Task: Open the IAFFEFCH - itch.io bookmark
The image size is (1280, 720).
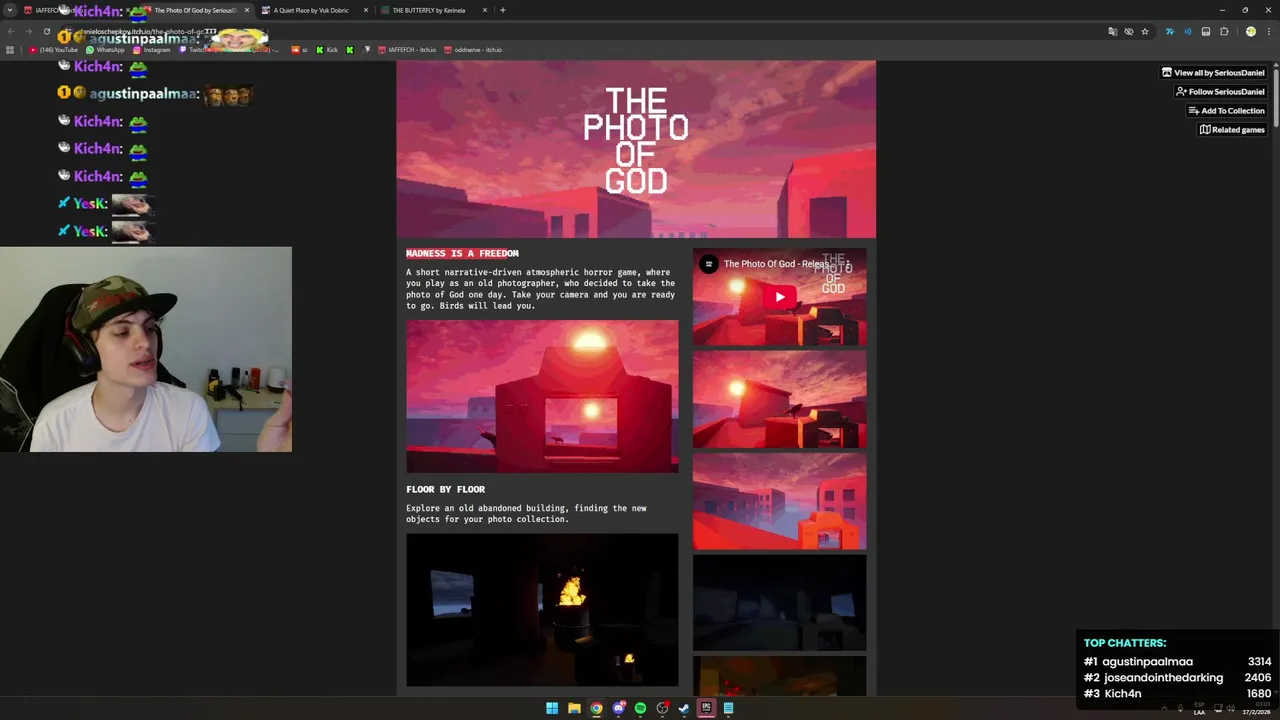Action: tap(407, 49)
